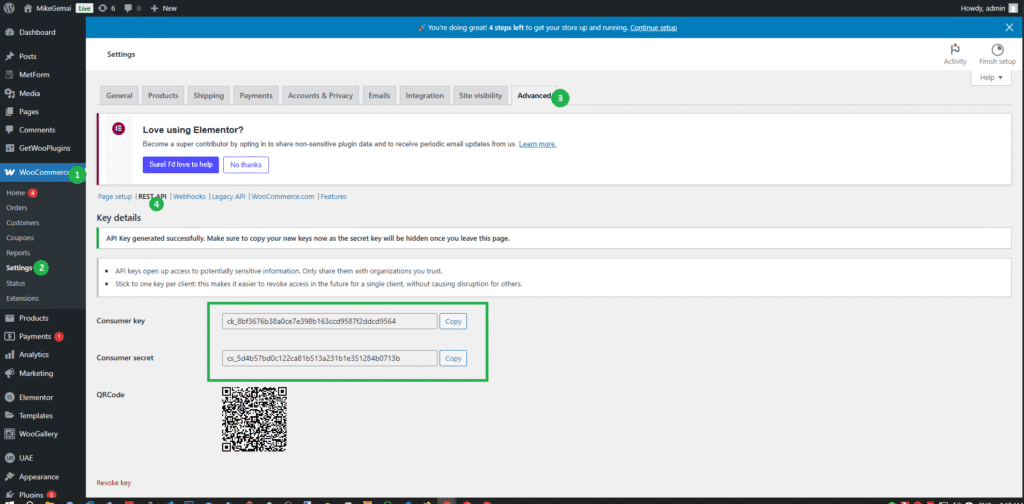The image size is (1024, 504).
Task: Open the WooGallery icon in sidebar
Action: coord(9,433)
